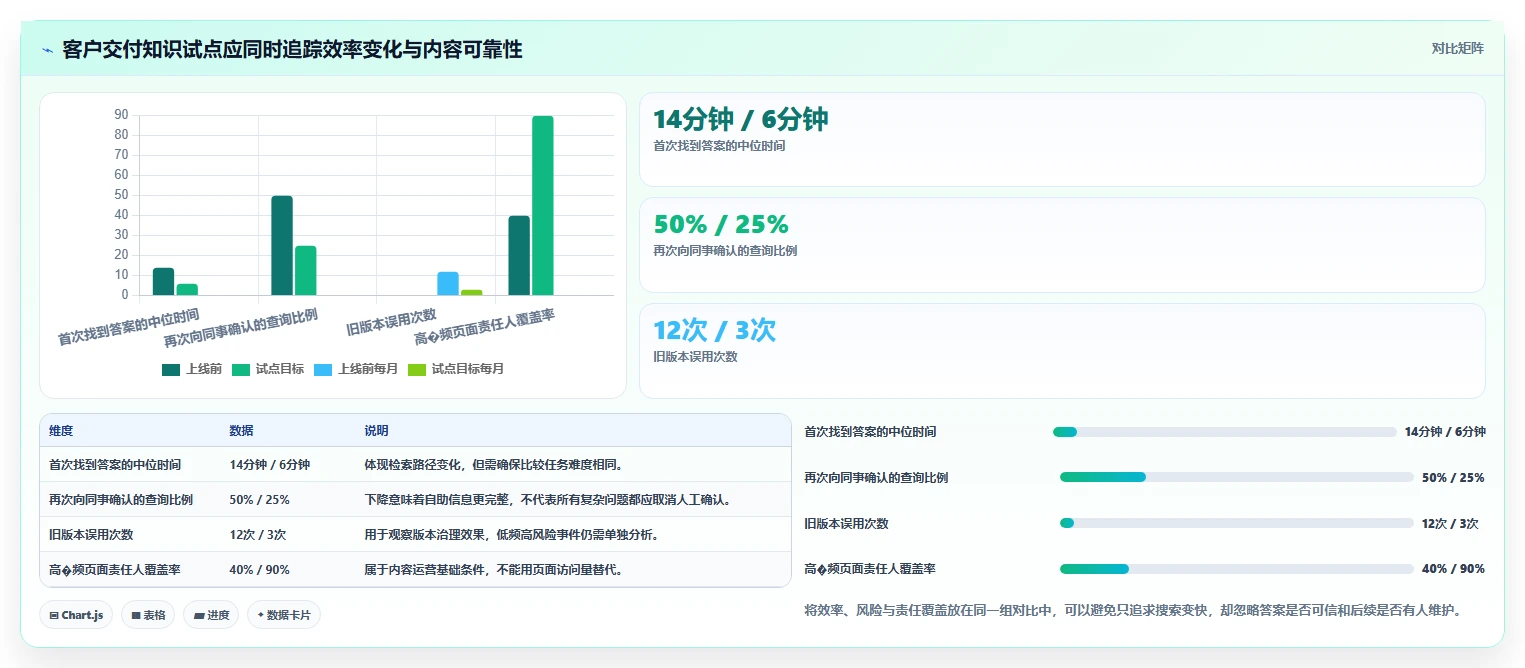
Task: Click progress value 14分钟 / 6分钟 at right
Action: pos(1445,432)
